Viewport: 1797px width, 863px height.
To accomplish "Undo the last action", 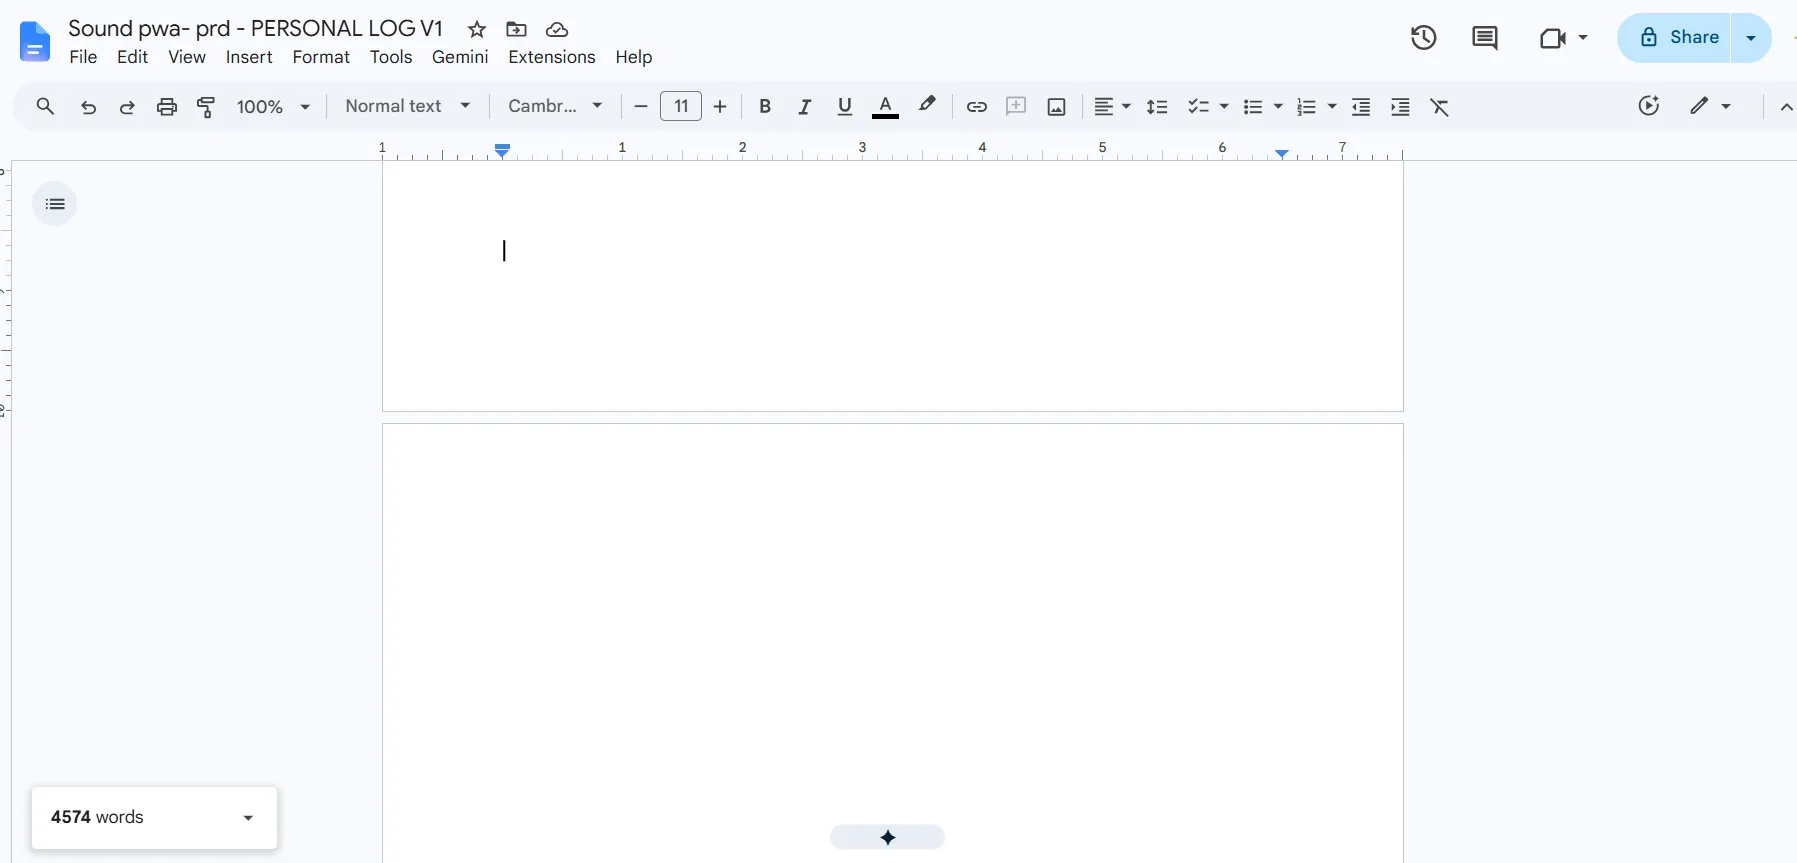I will click(88, 107).
